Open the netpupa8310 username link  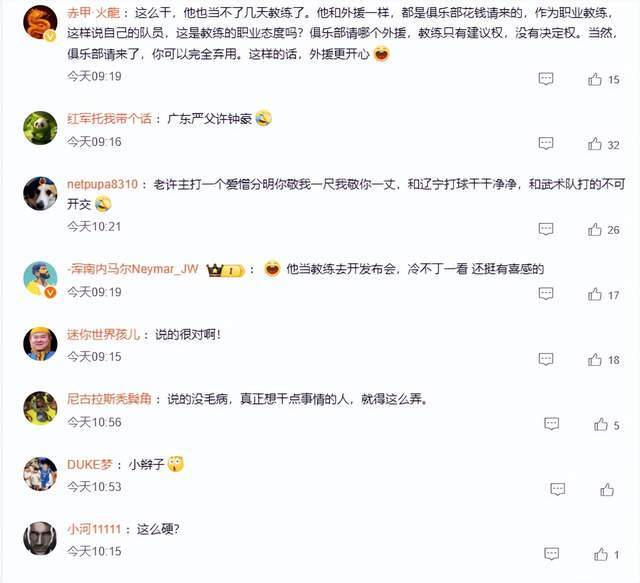[x=102, y=184]
